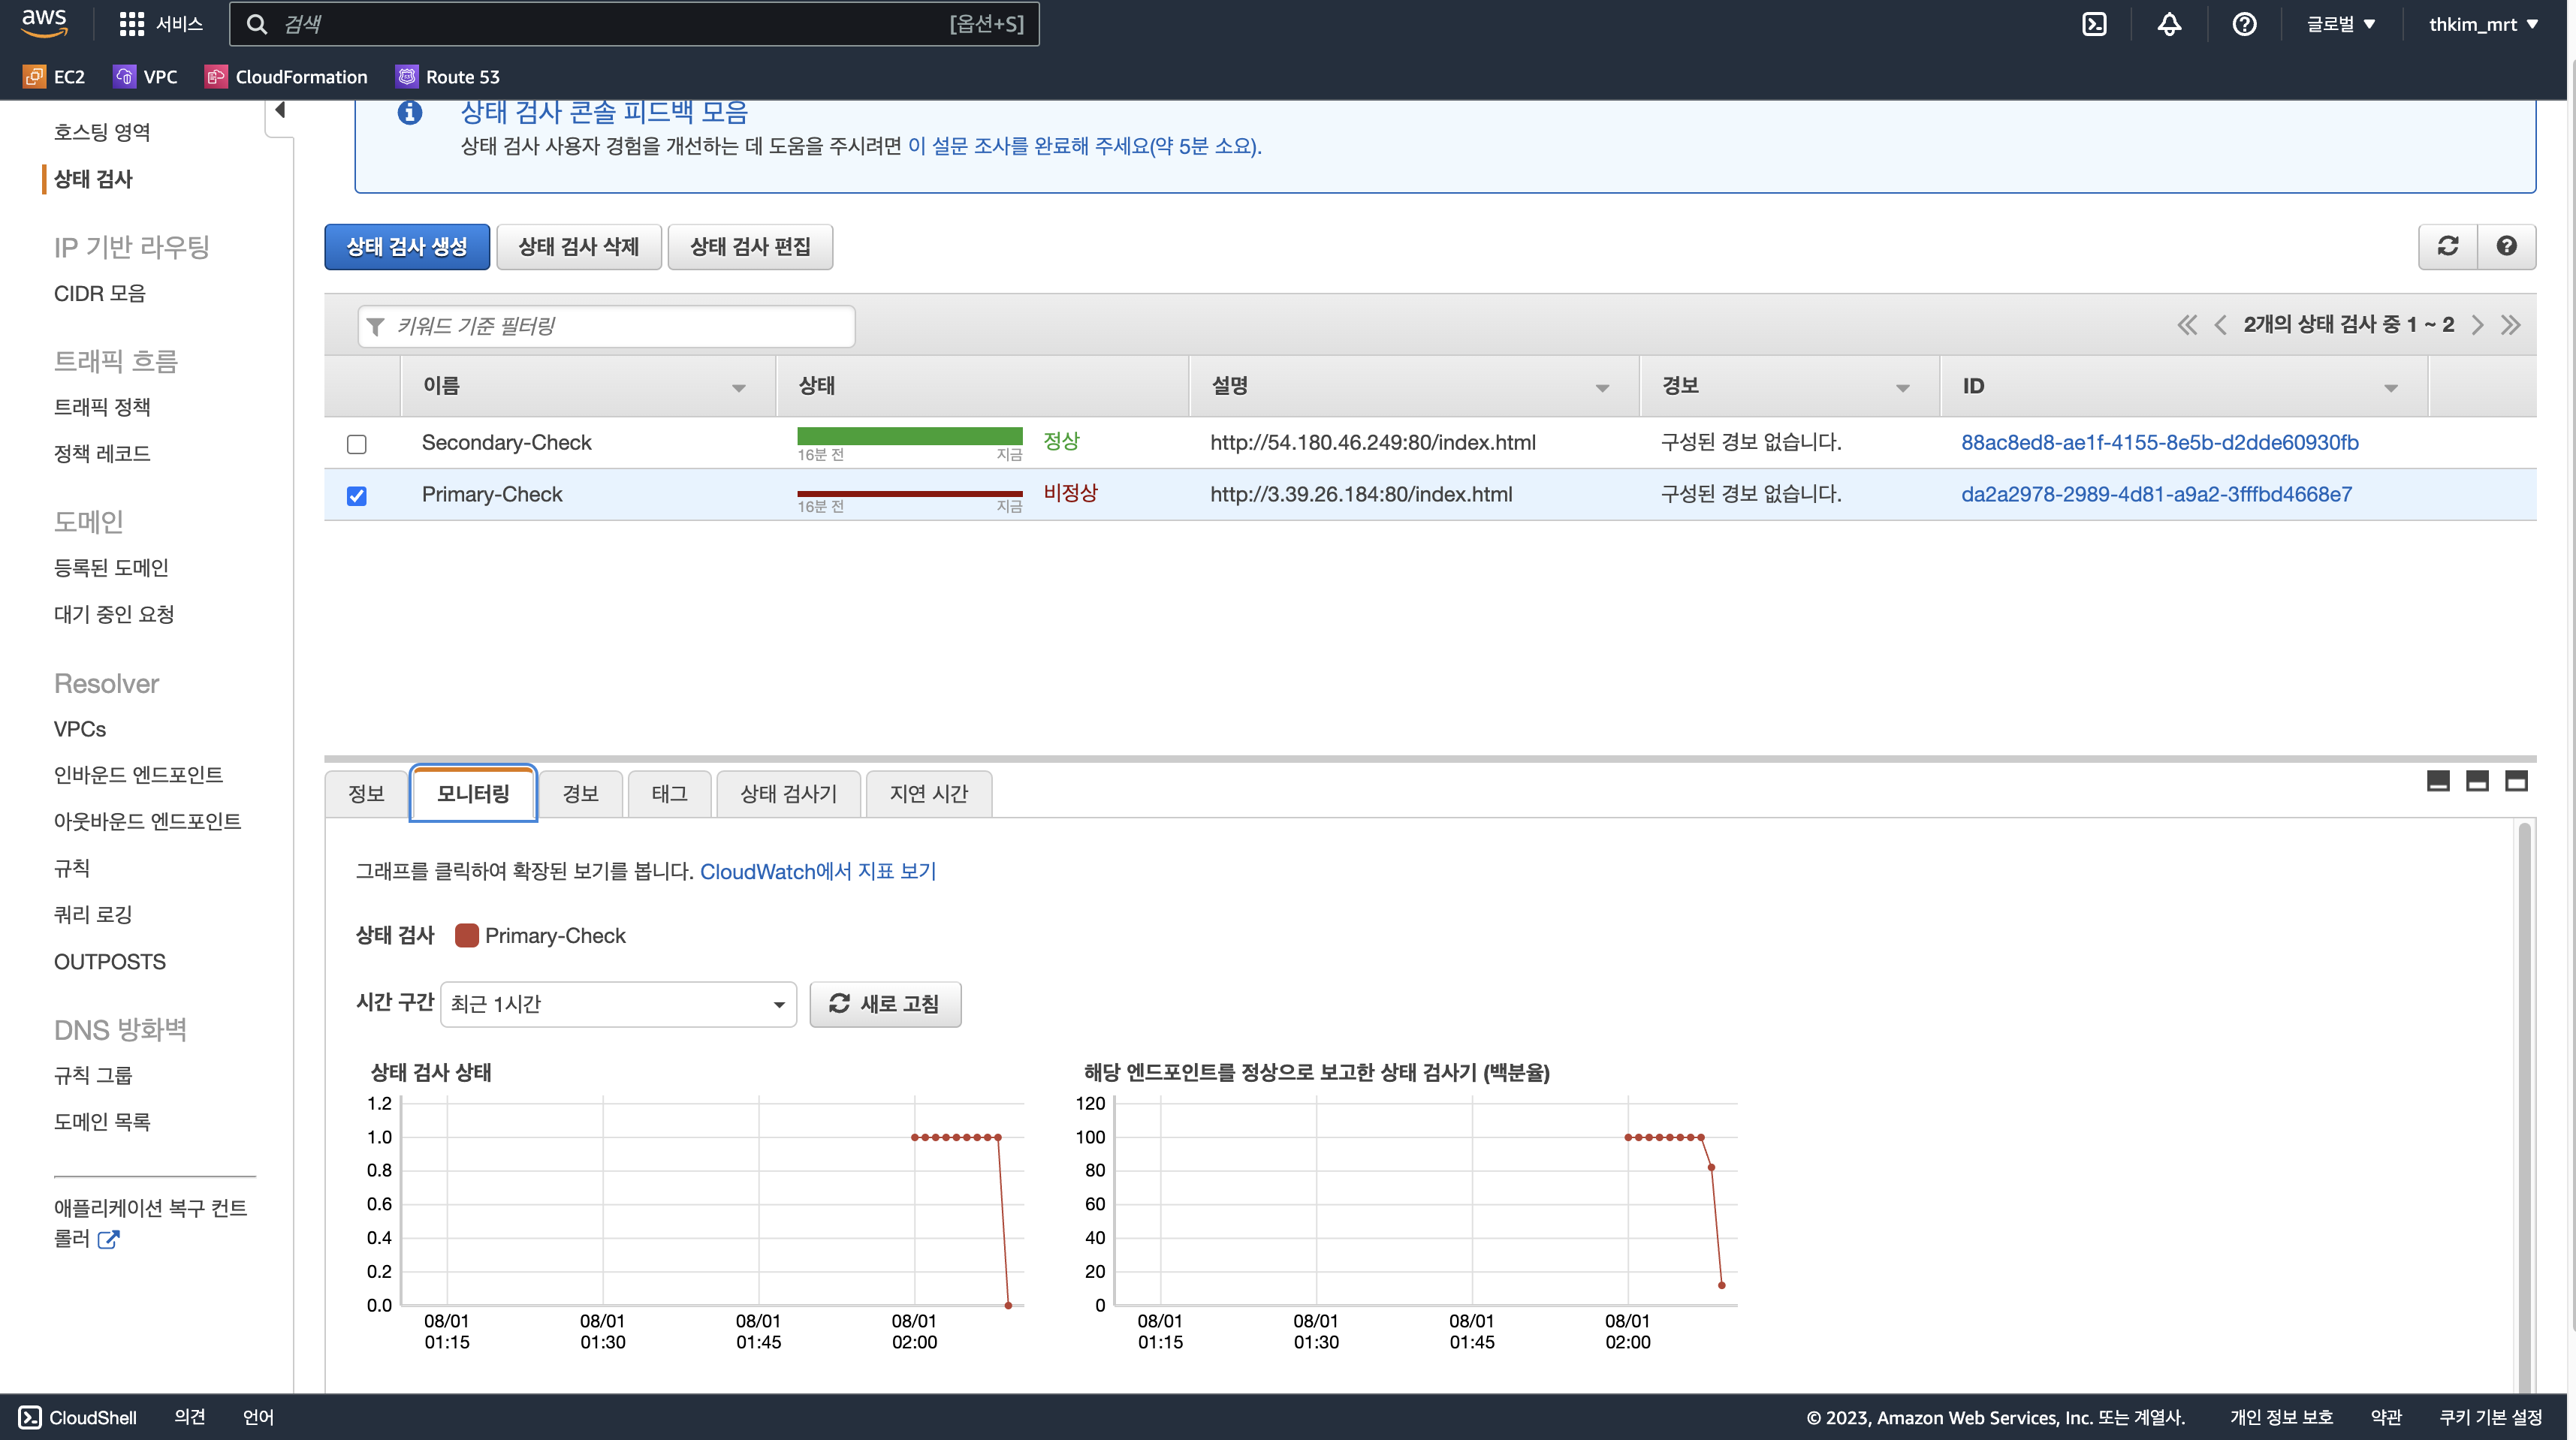Viewport: 2576px width, 1440px height.
Task: Open the notifications bell icon
Action: (x=2169, y=24)
